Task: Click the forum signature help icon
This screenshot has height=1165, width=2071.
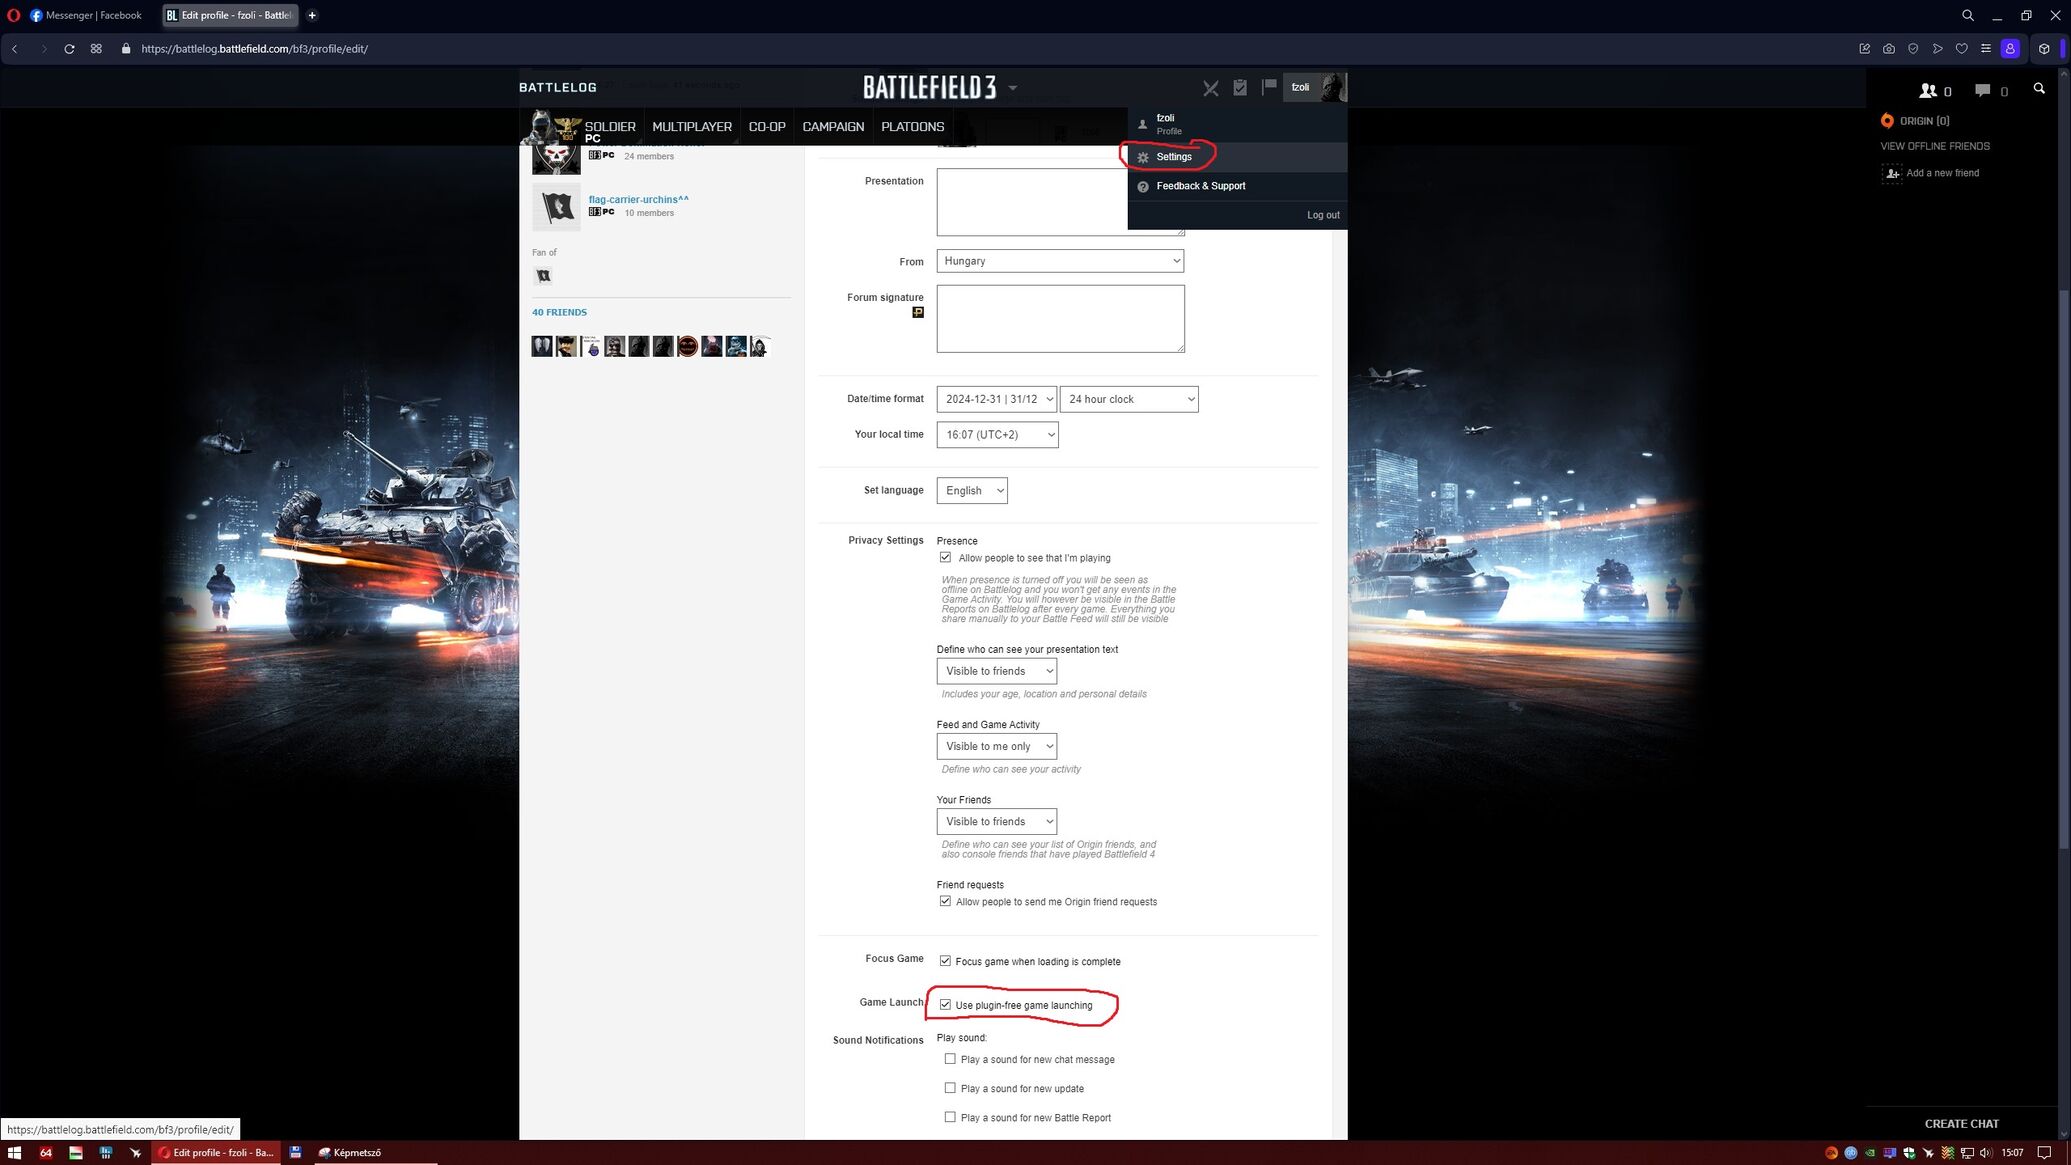Action: [x=918, y=312]
